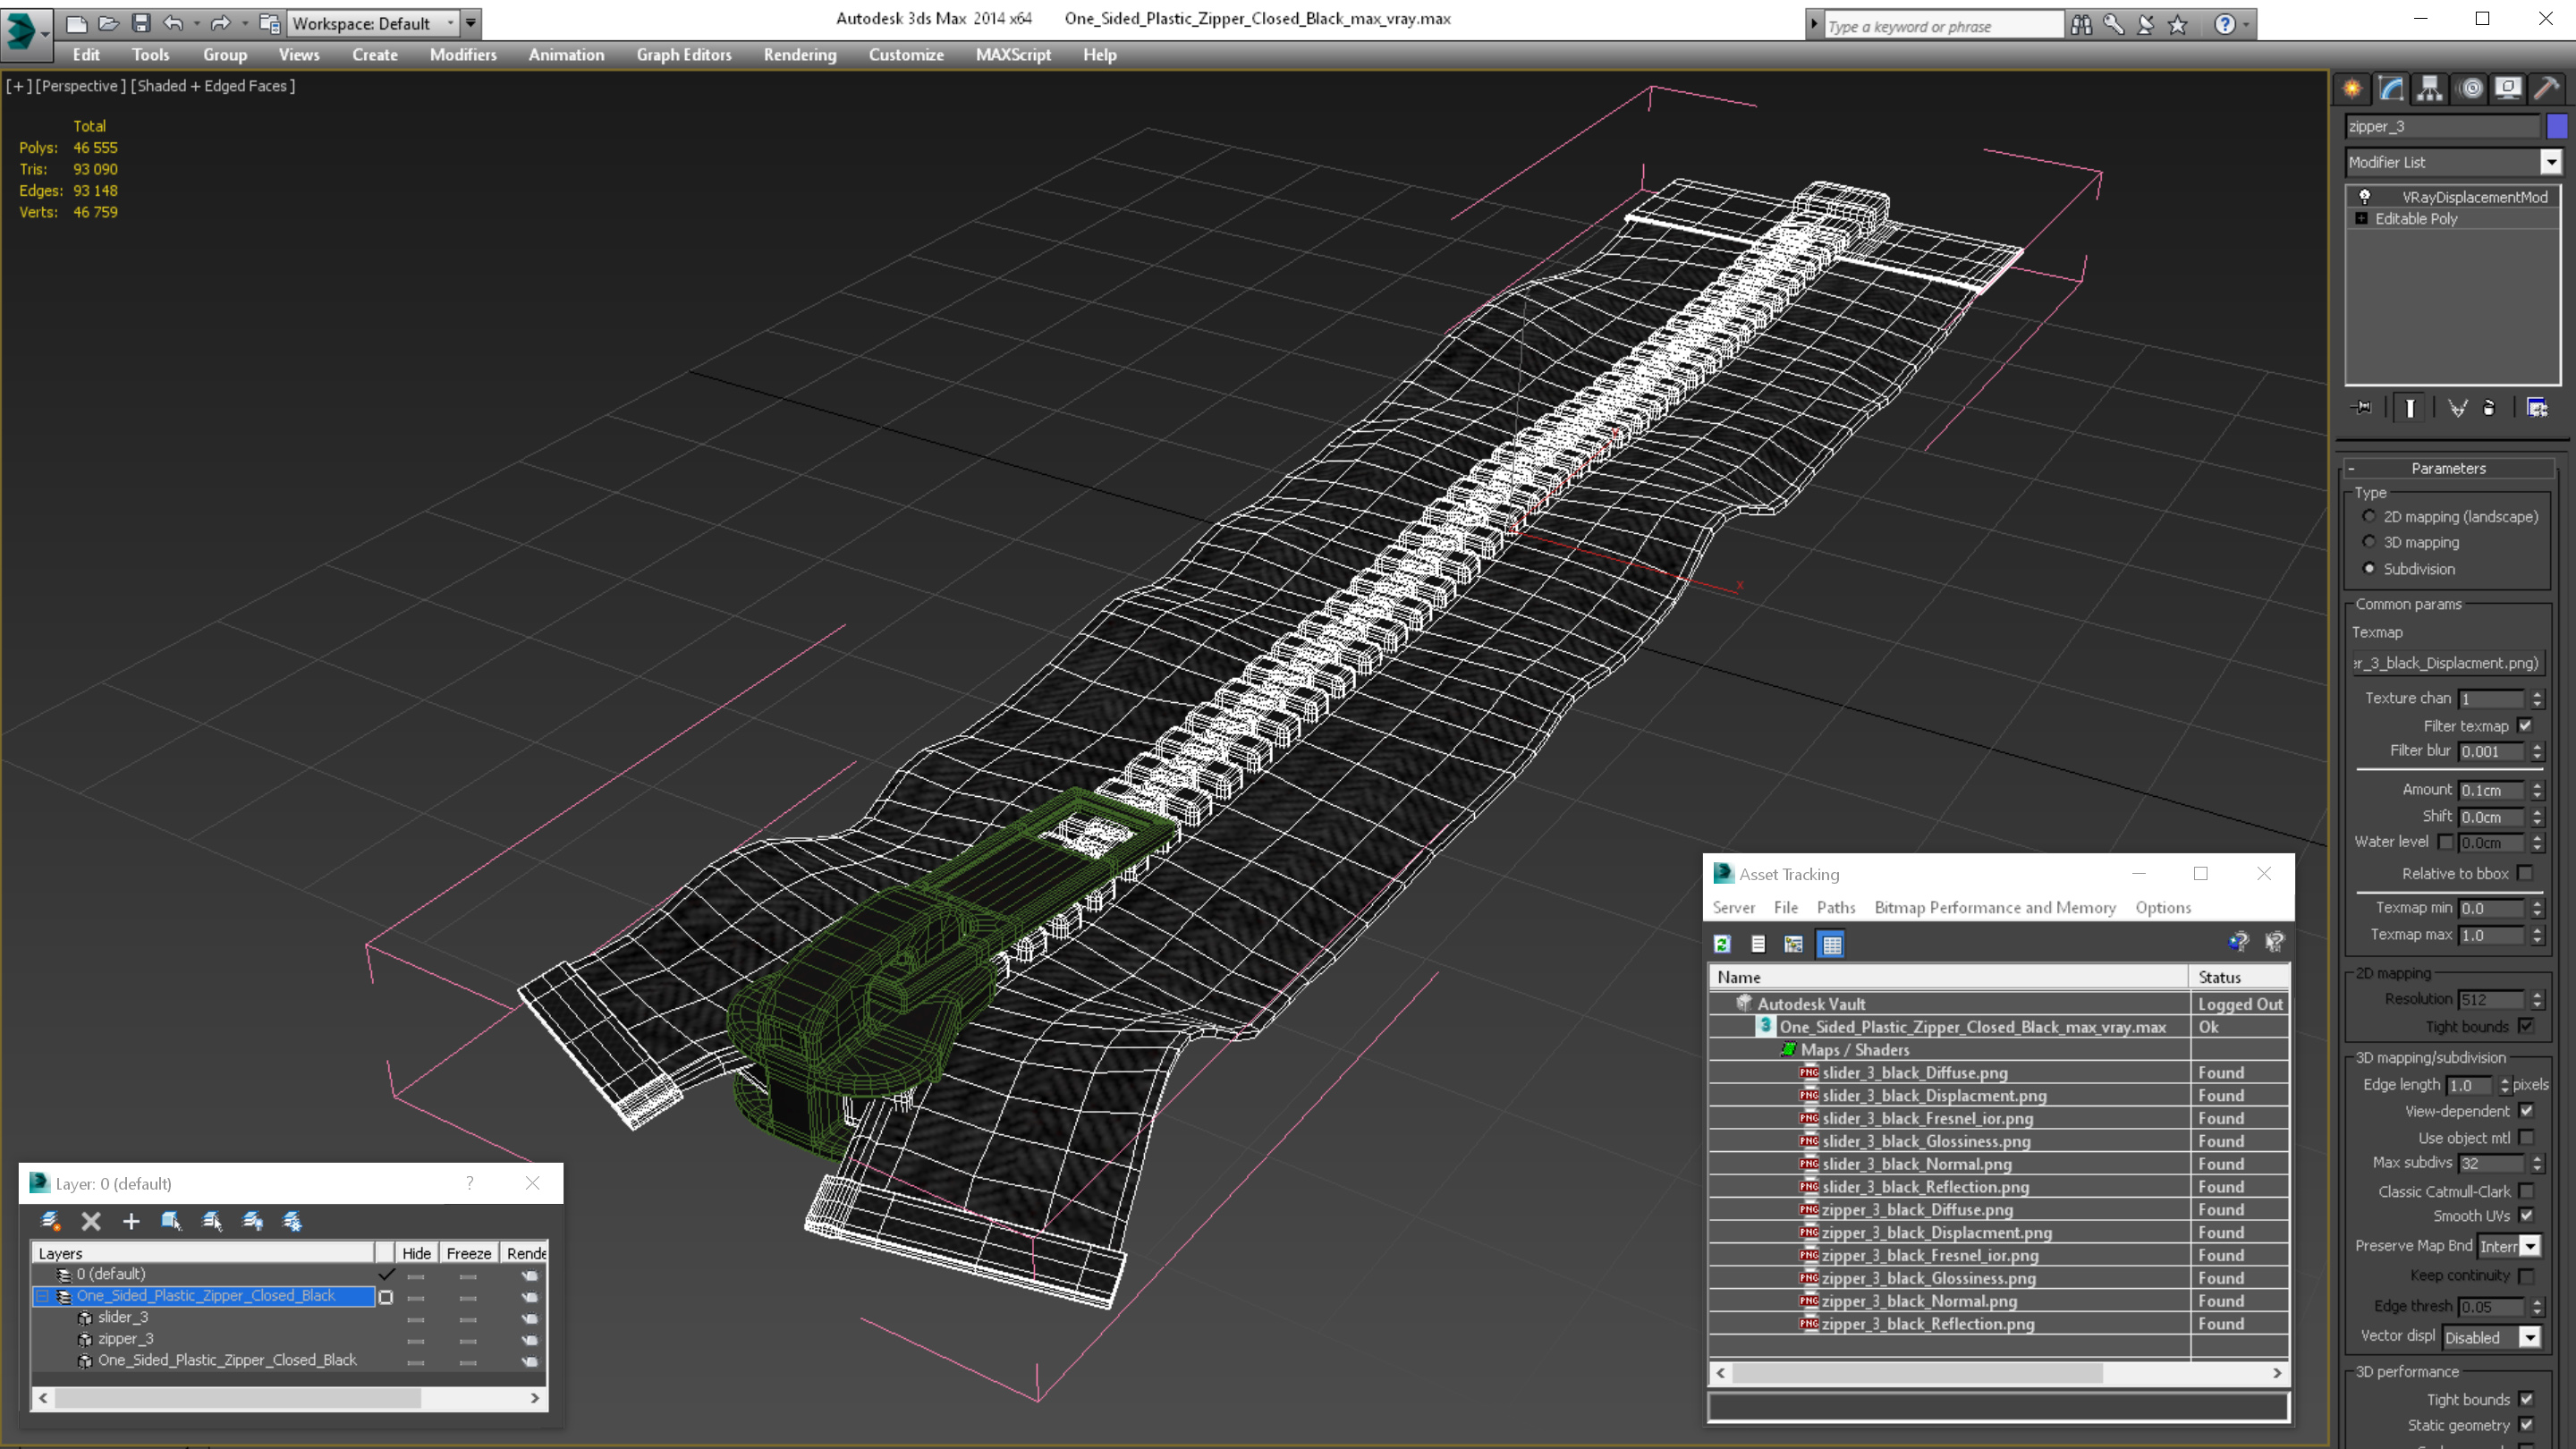The width and height of the screenshot is (2576, 1449).
Task: Select 3D mapping radio button
Action: [2369, 542]
